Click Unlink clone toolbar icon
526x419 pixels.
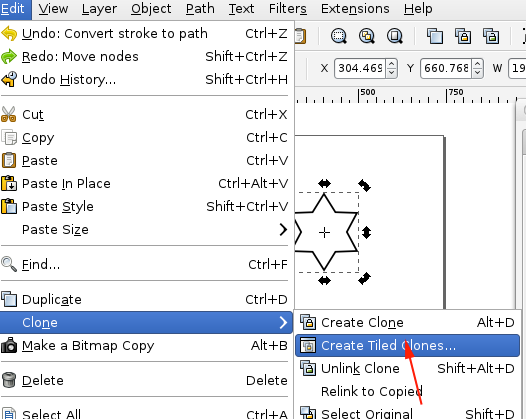pos(491,36)
